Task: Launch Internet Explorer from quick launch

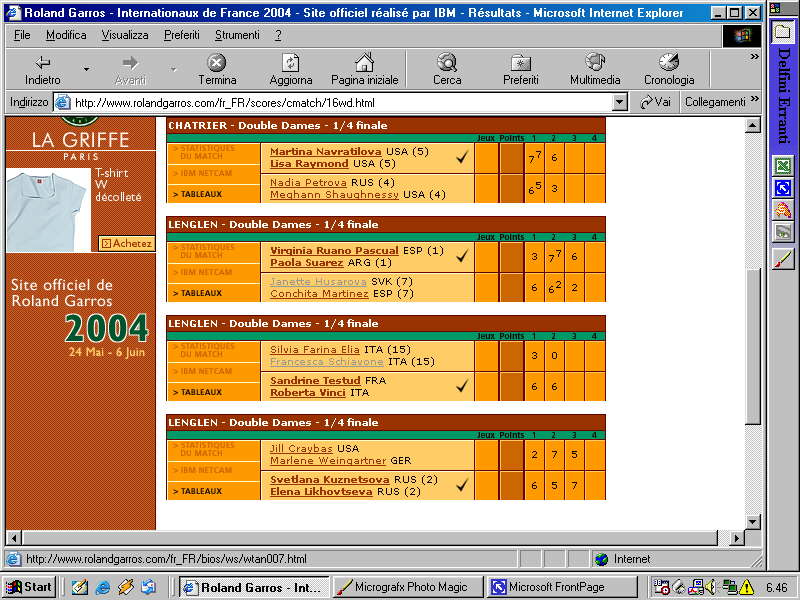Action: click(103, 587)
